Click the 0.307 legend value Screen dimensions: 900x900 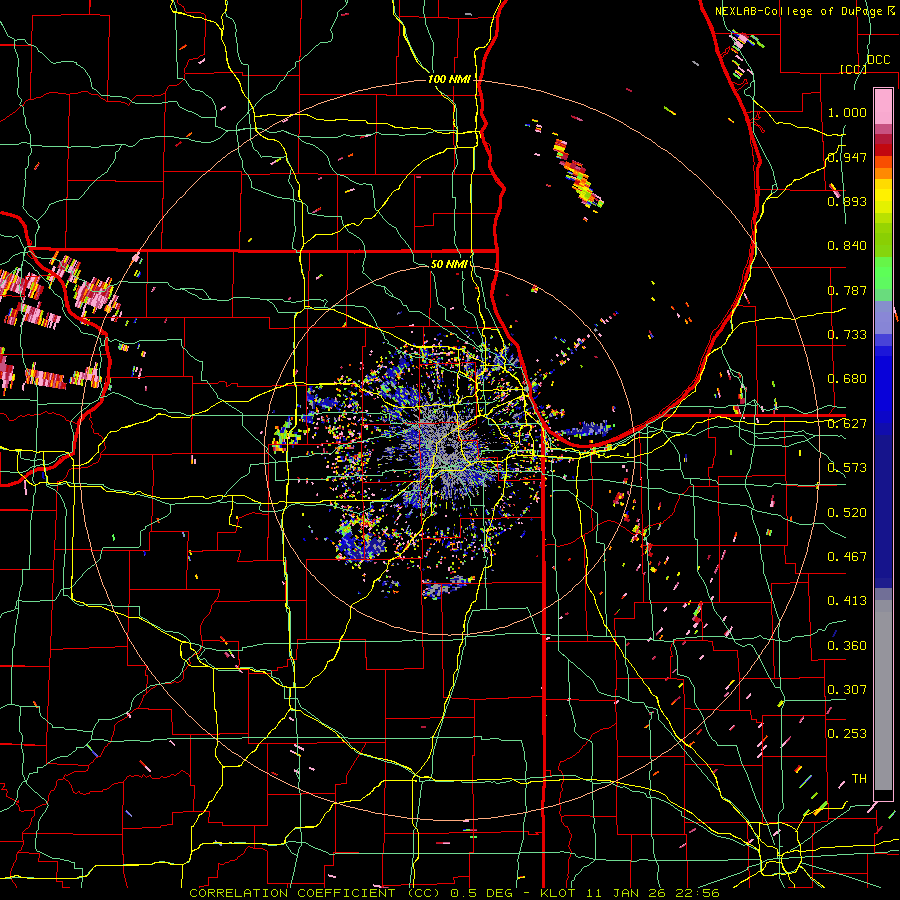coord(847,690)
